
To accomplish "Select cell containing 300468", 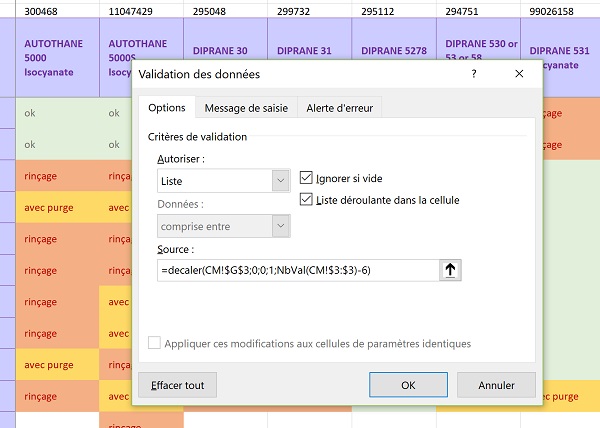I will coord(57,11).
